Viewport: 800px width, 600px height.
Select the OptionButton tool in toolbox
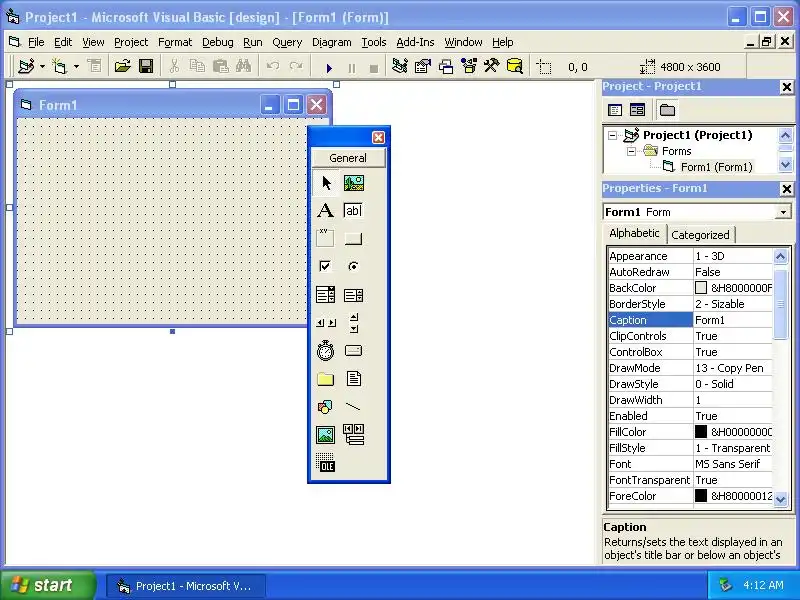[x=354, y=266]
